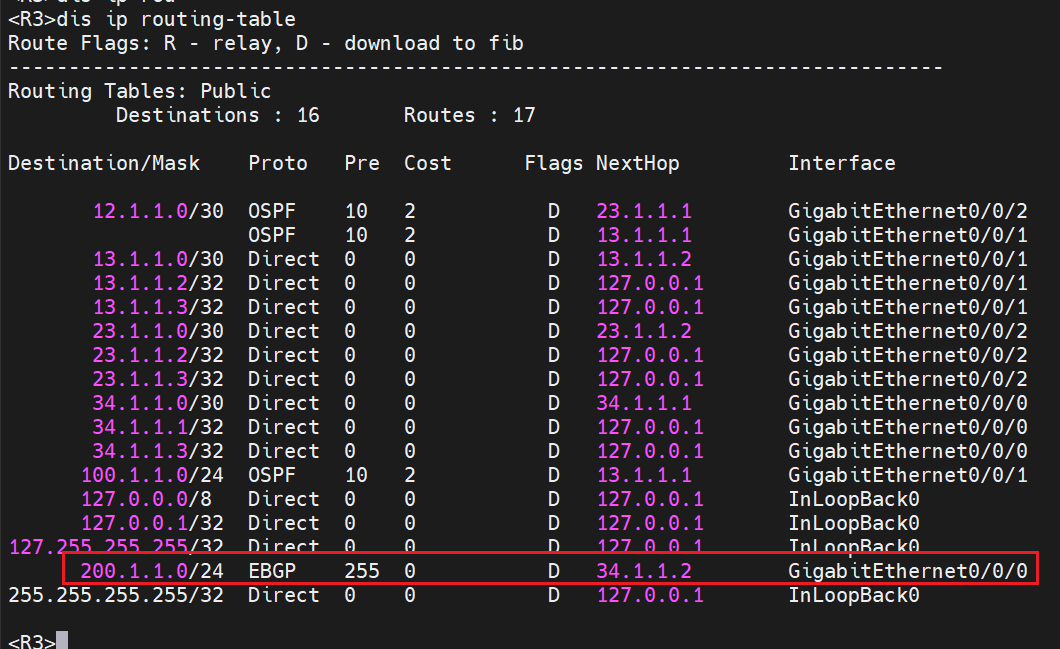Select the Flags column header

coord(553,163)
